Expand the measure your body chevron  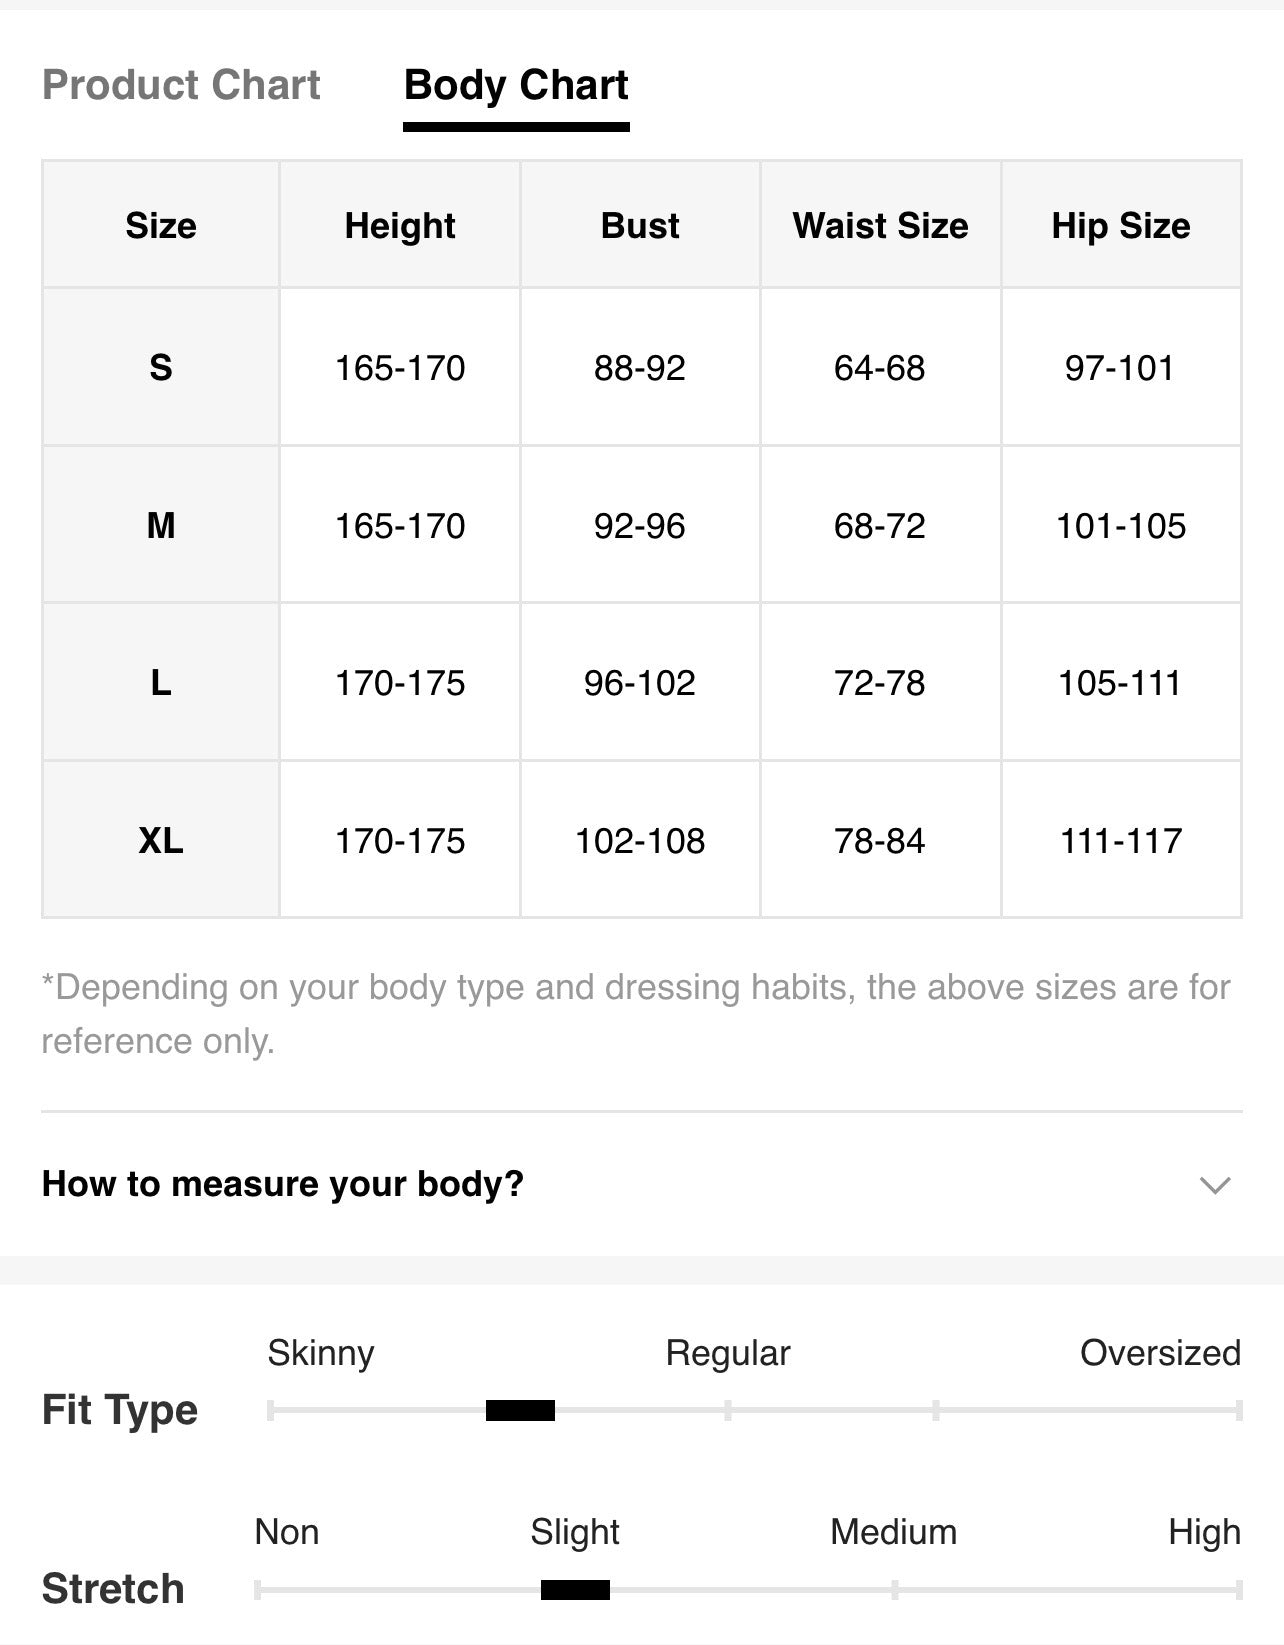[x=1214, y=1185]
